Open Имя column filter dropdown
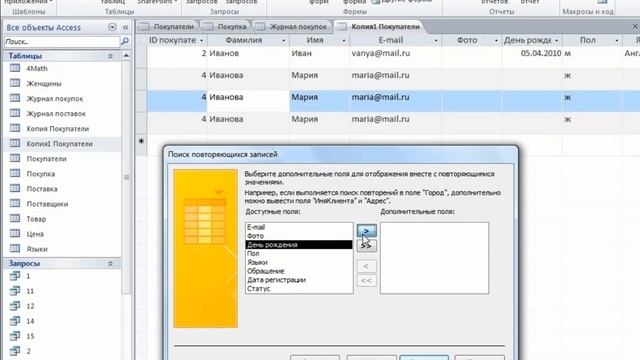640x360 pixels. (x=344, y=40)
